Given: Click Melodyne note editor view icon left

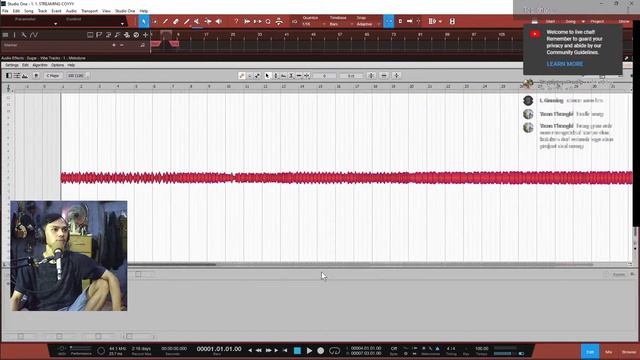Looking at the screenshot, I should [x=9, y=76].
